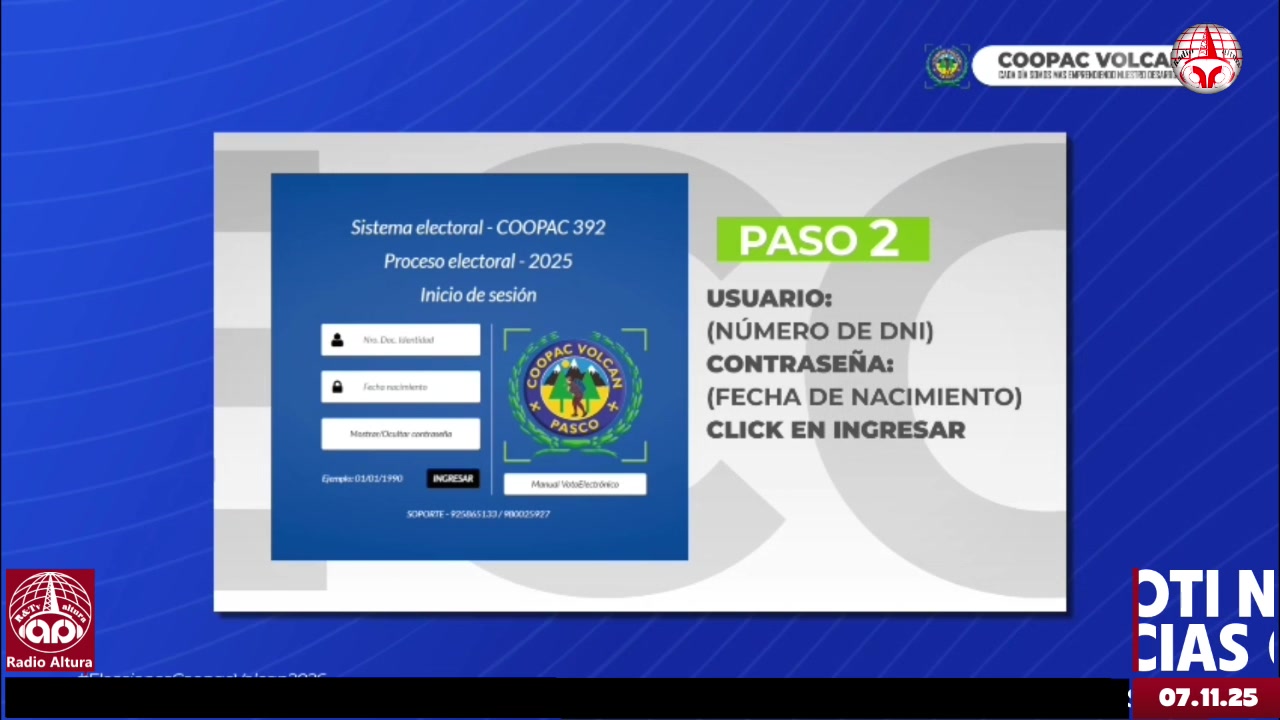Image resolution: width=1280 pixels, height=720 pixels.
Task: Click the padlock icon in password field
Action: click(x=338, y=387)
